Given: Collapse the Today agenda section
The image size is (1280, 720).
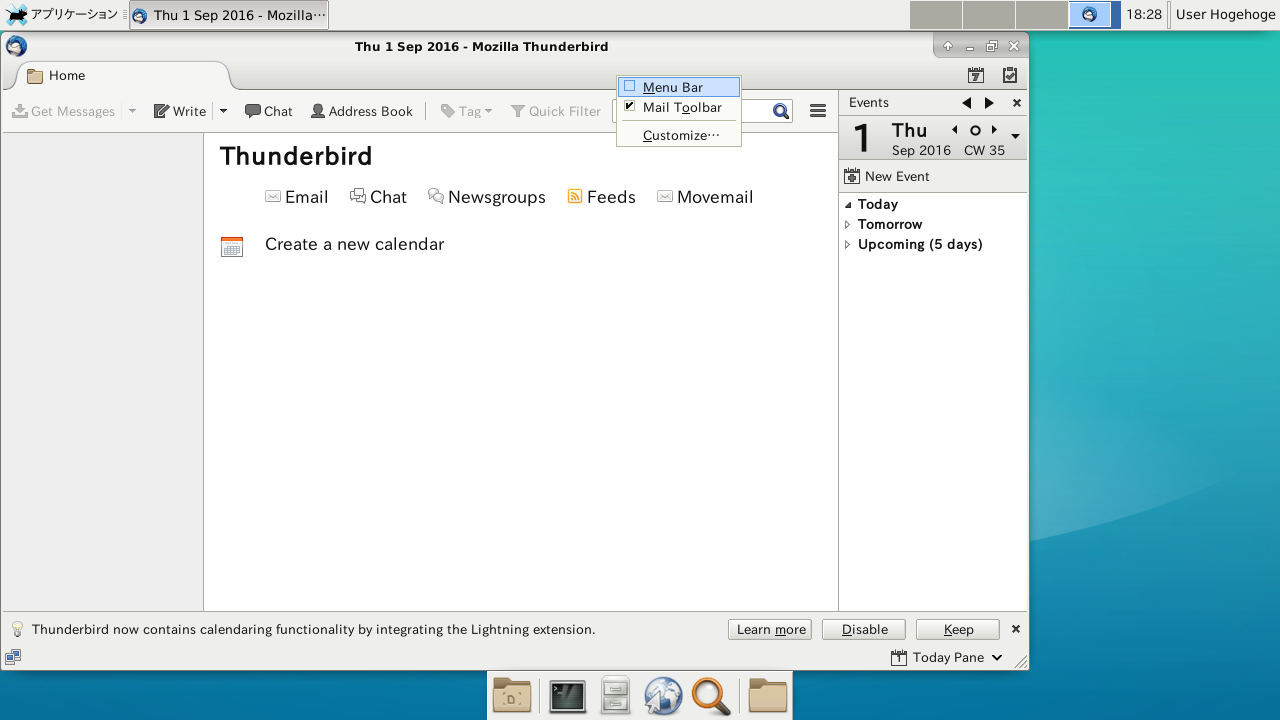Looking at the screenshot, I should (848, 205).
